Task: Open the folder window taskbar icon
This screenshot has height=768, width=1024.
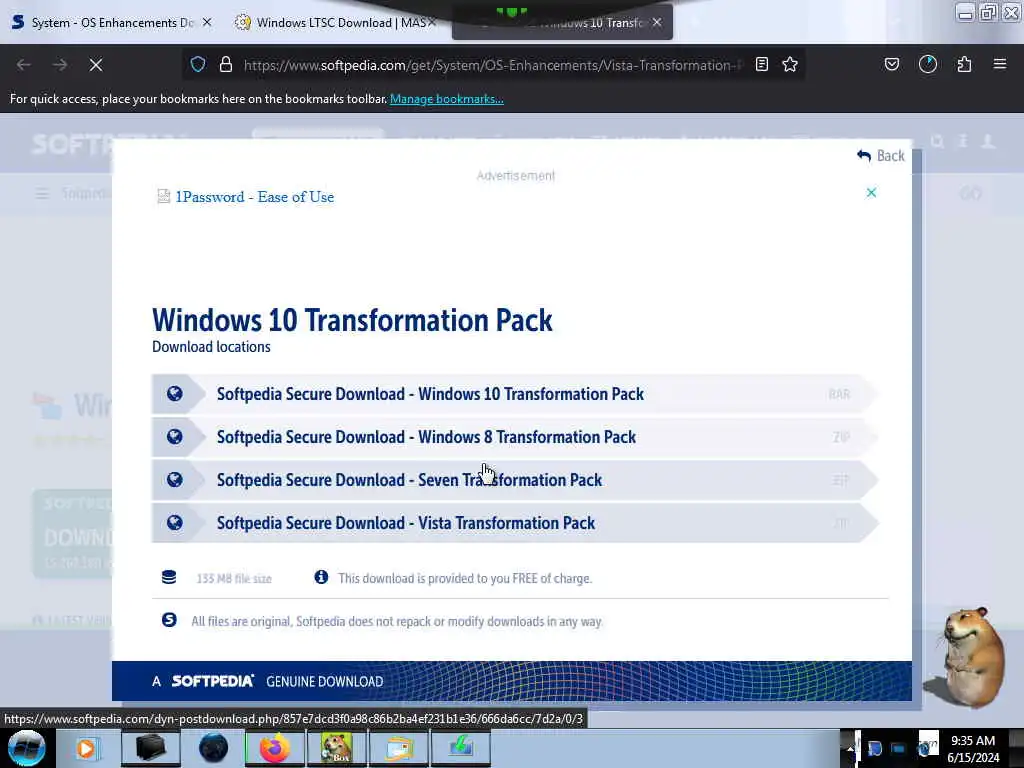Action: [x=399, y=748]
